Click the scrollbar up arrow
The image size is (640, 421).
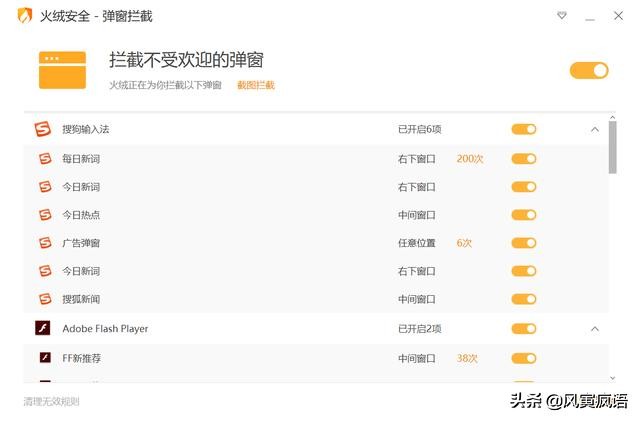pyautogui.click(x=612, y=117)
